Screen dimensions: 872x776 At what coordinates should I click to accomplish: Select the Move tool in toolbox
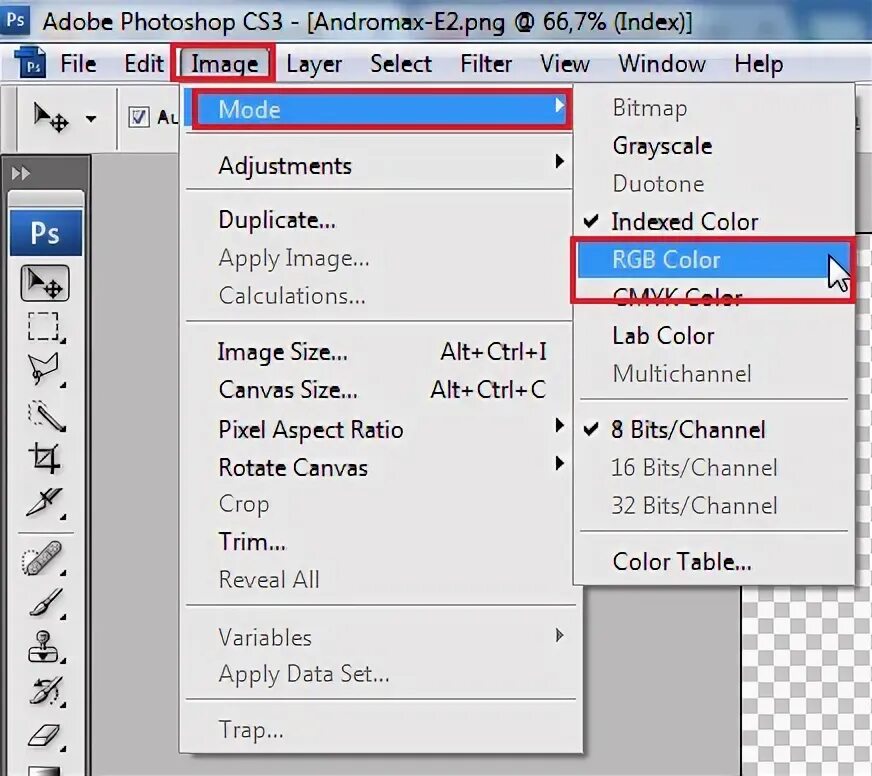(45, 283)
